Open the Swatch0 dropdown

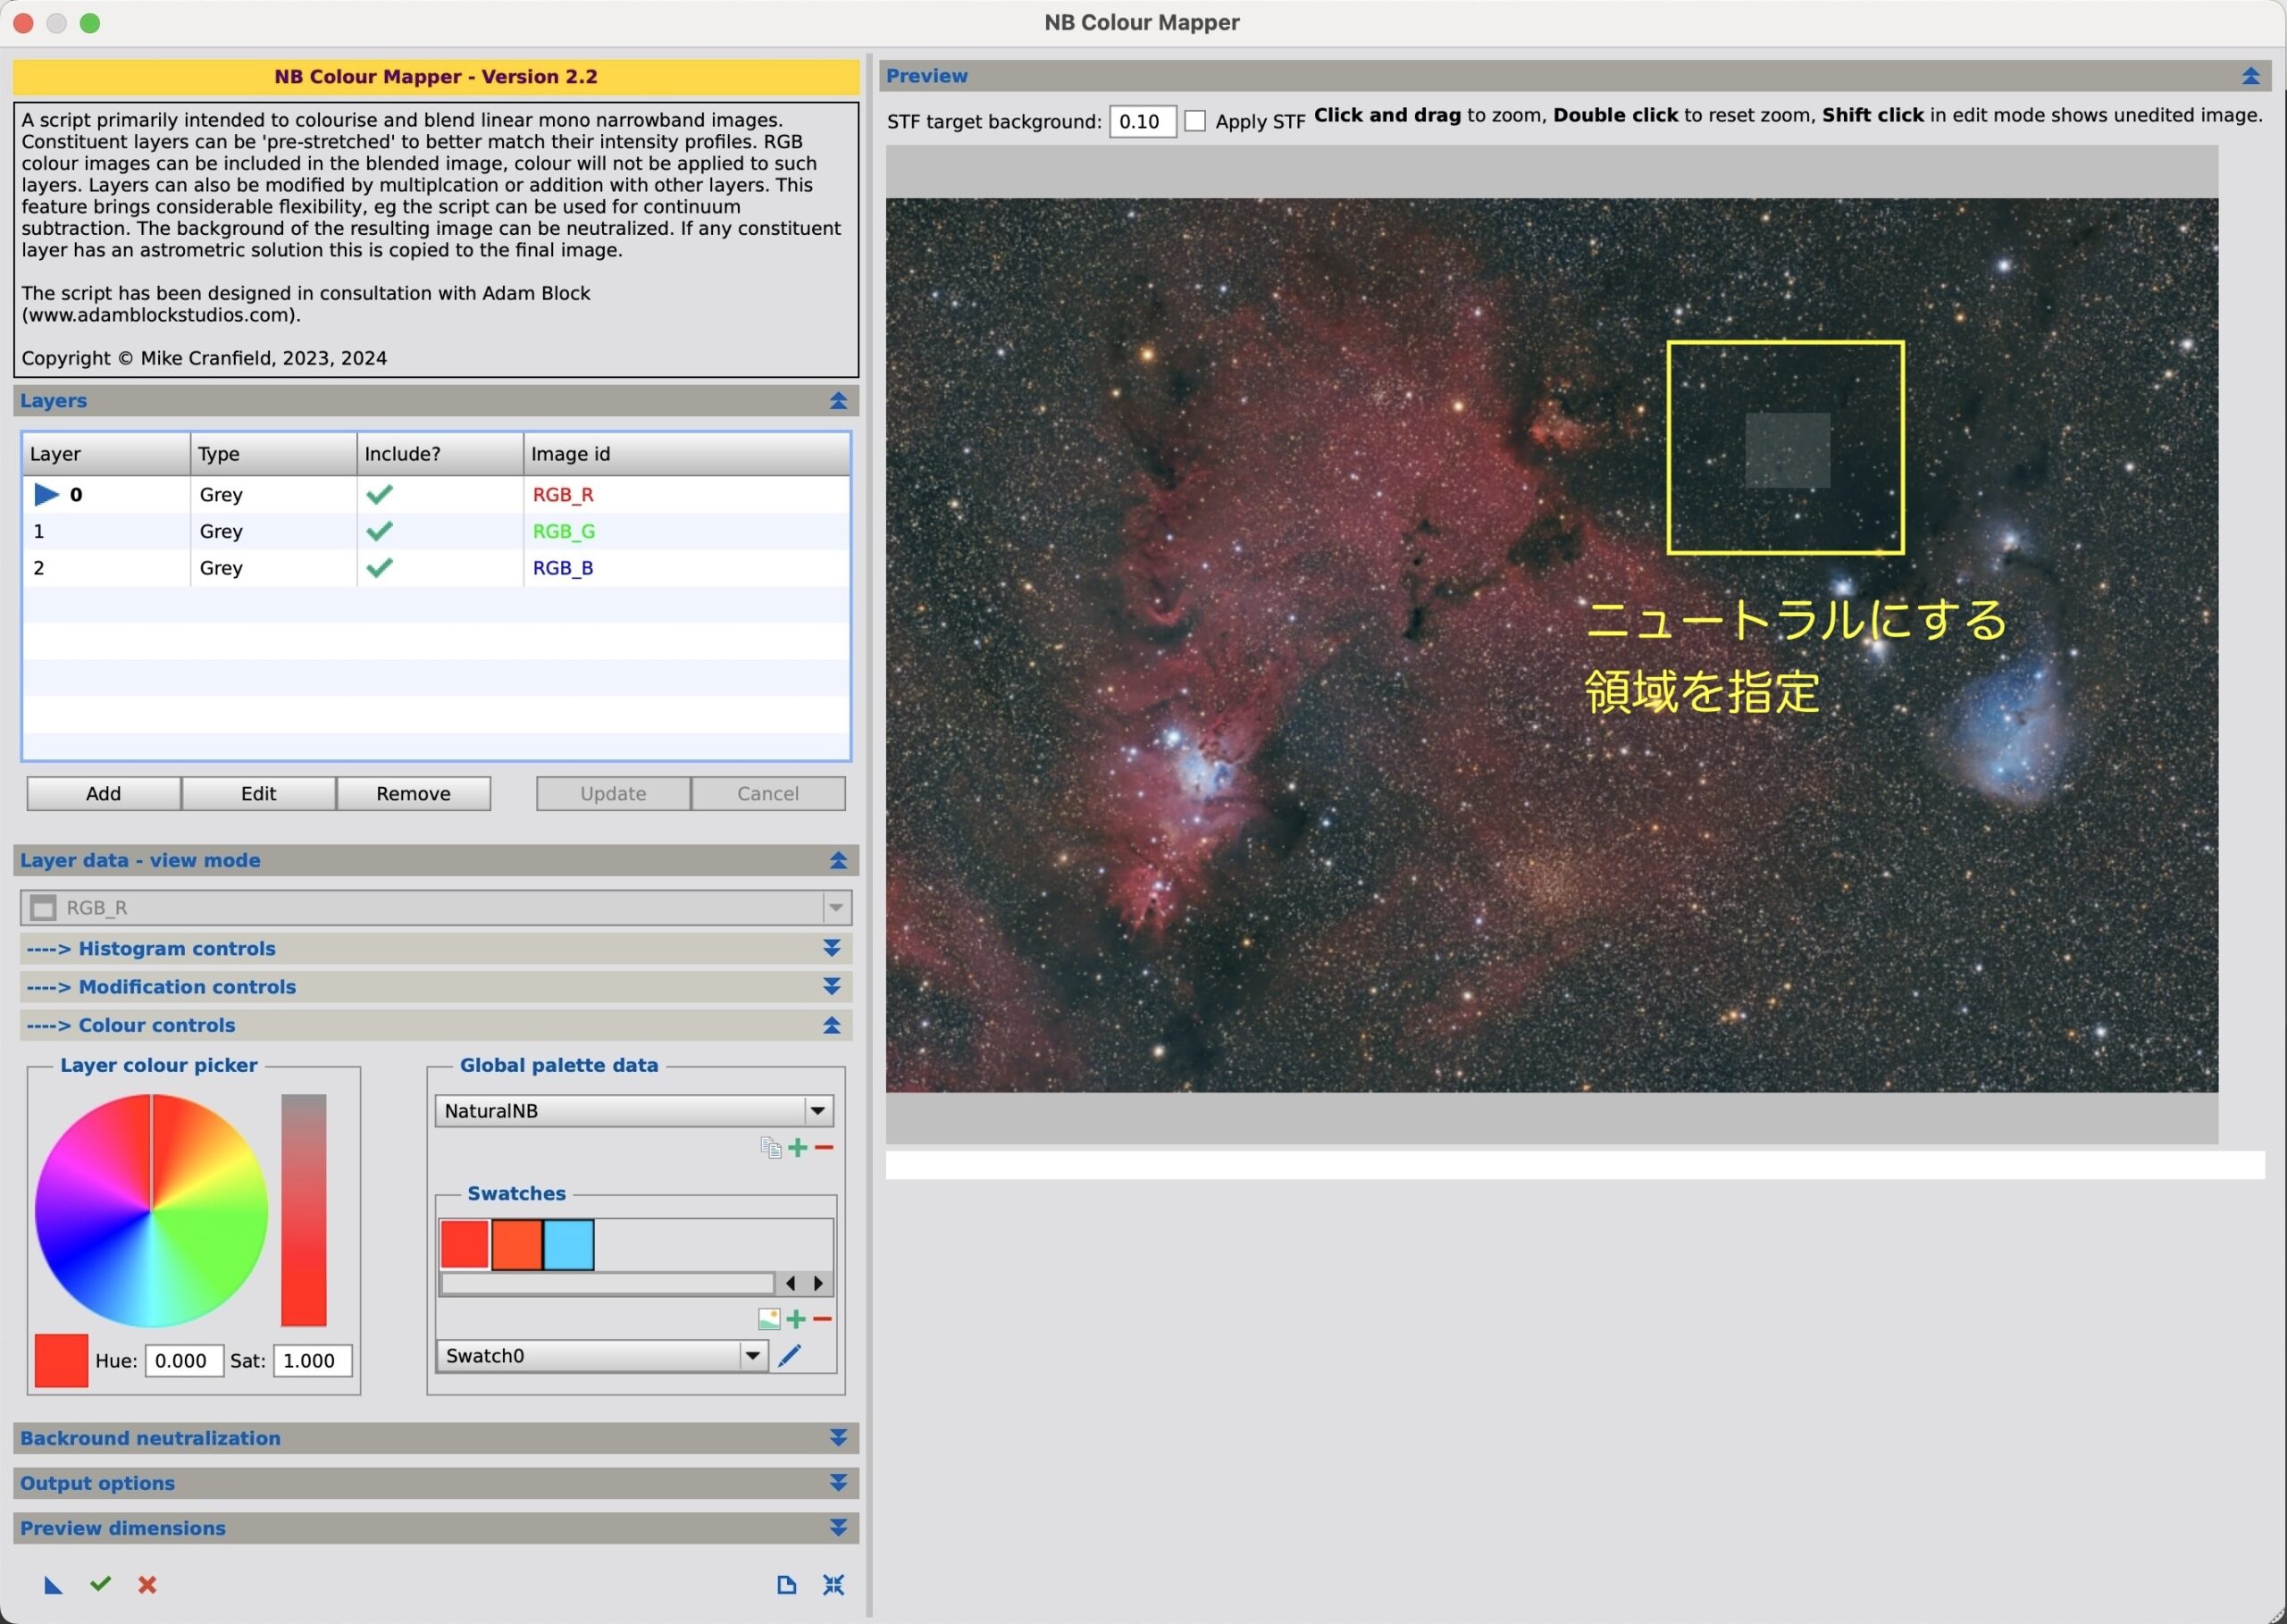pyautogui.click(x=602, y=1356)
